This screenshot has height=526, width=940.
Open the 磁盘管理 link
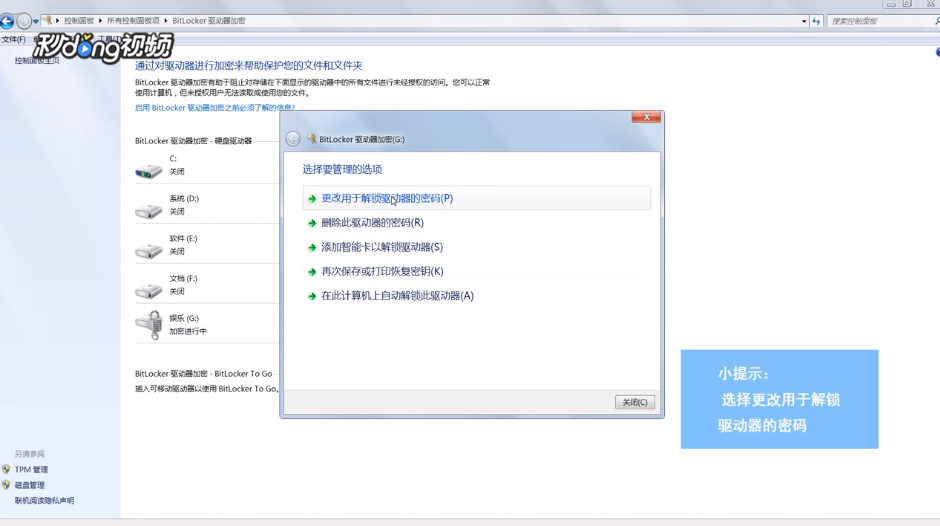29,485
